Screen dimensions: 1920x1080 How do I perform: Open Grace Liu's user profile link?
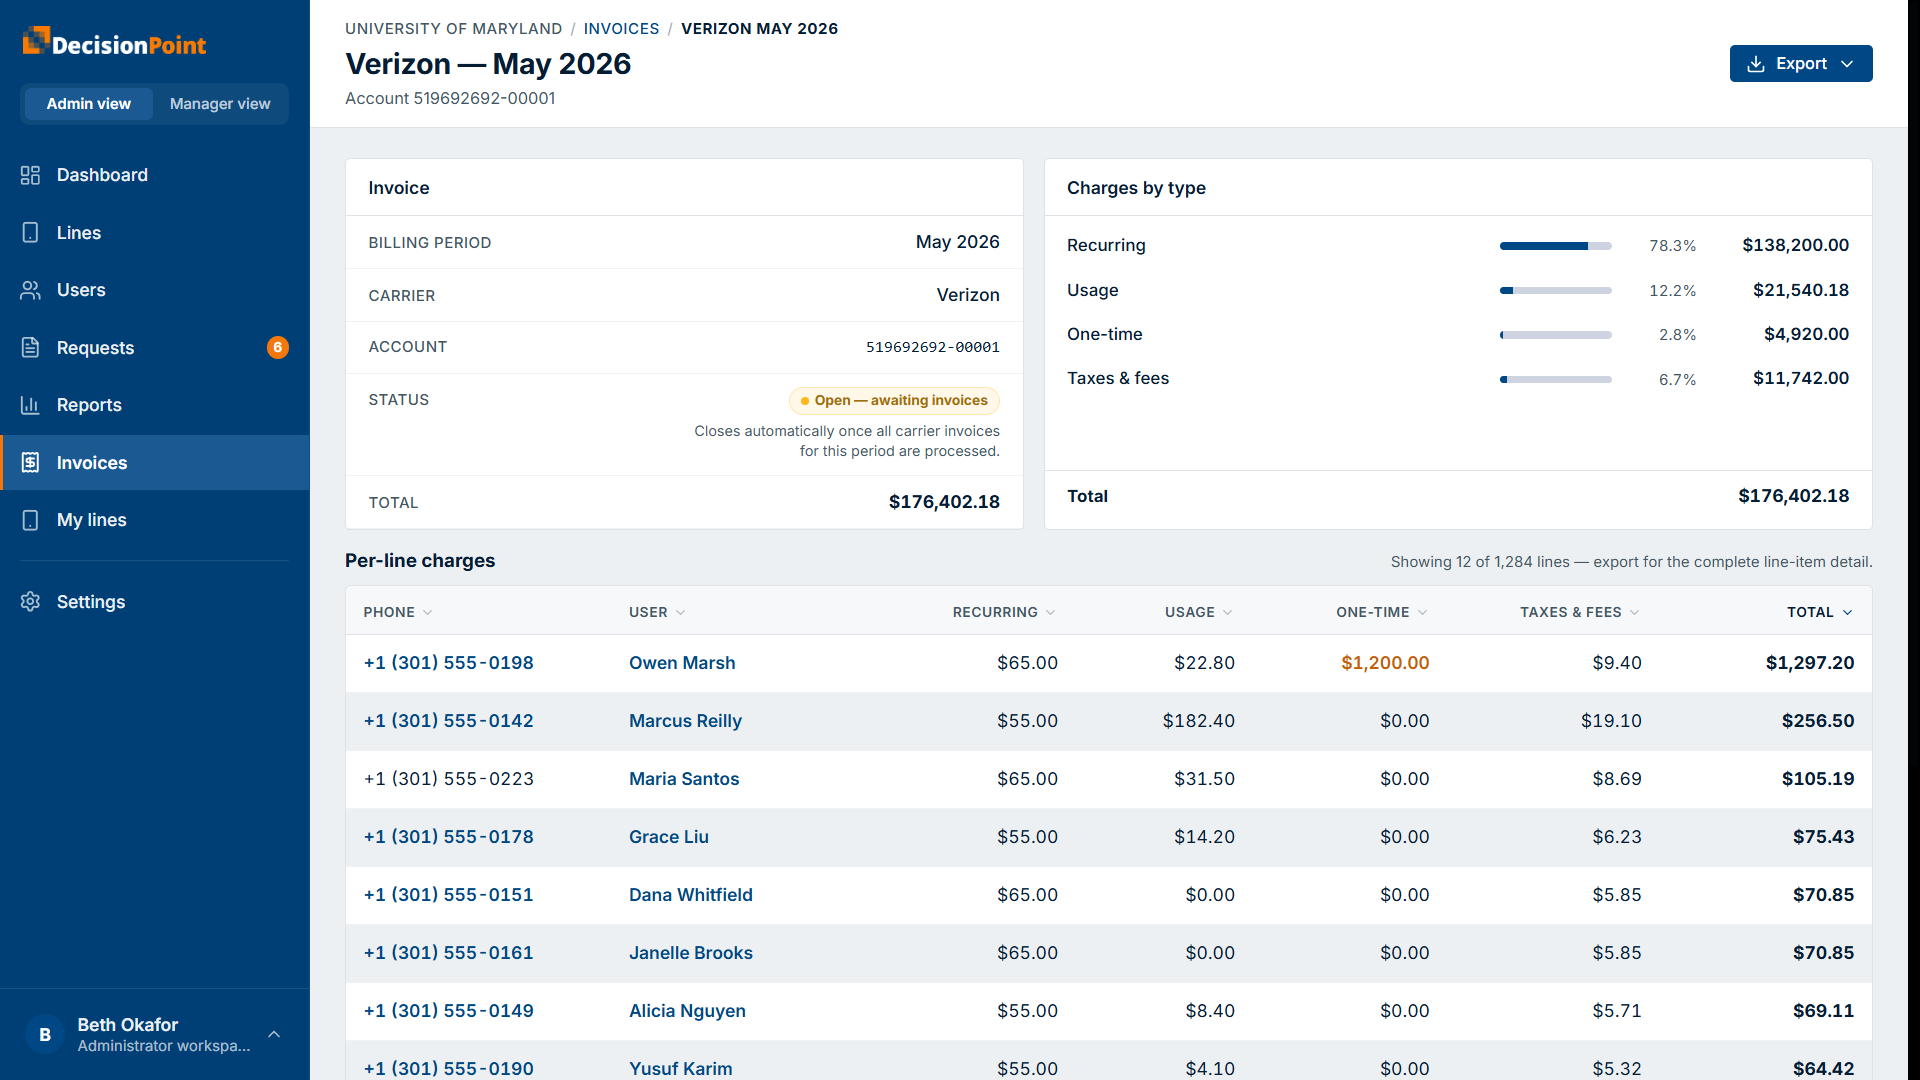(x=669, y=837)
